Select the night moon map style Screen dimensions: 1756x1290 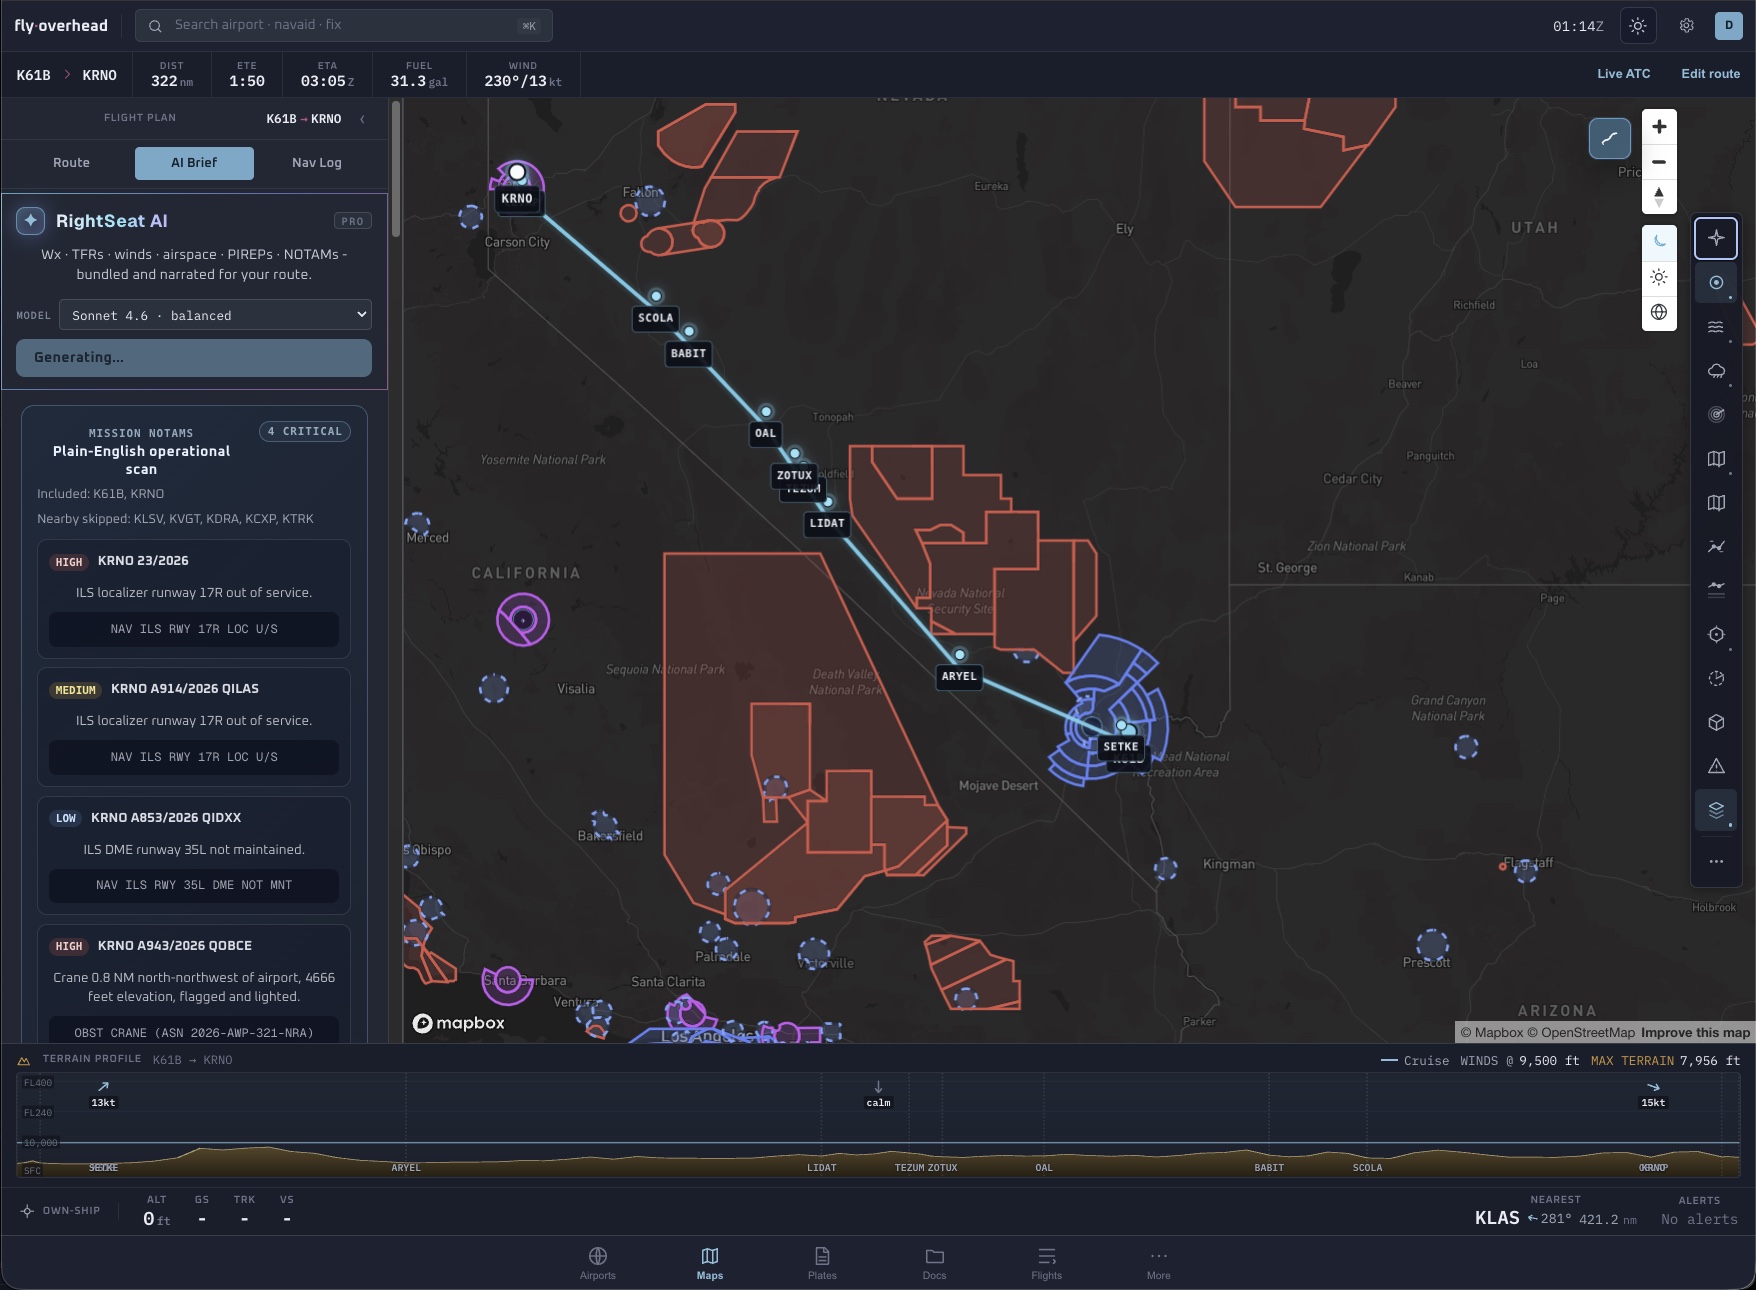pos(1659,241)
